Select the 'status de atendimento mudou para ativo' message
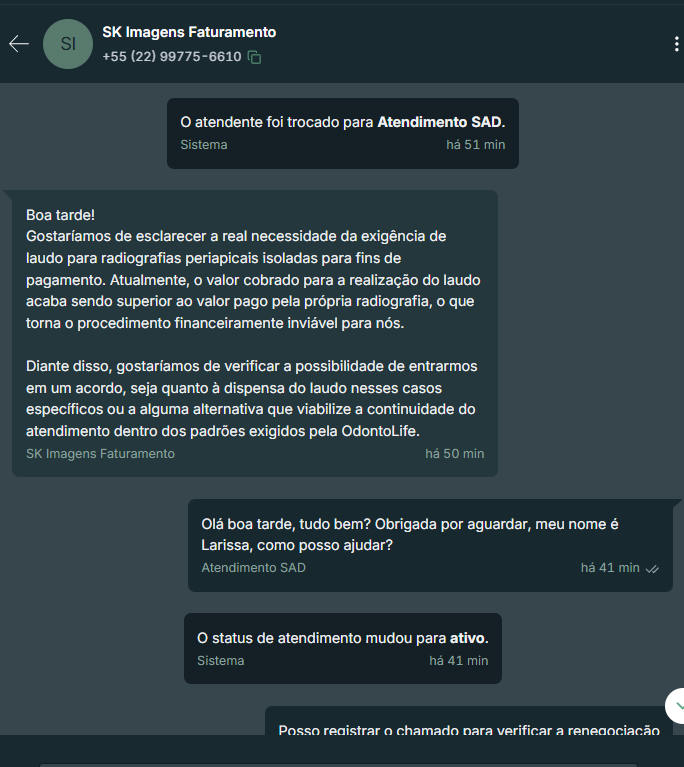The height and width of the screenshot is (767, 684). point(342,648)
